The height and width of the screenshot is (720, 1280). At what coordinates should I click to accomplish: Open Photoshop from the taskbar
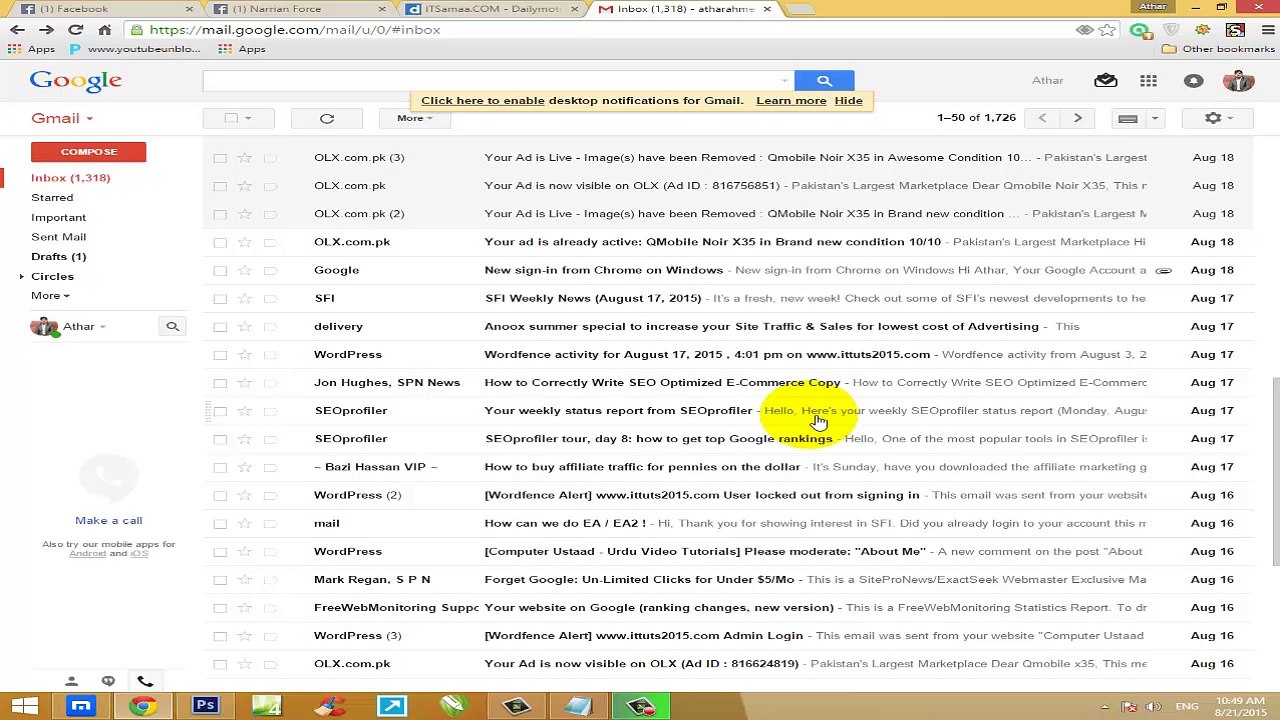(x=205, y=706)
